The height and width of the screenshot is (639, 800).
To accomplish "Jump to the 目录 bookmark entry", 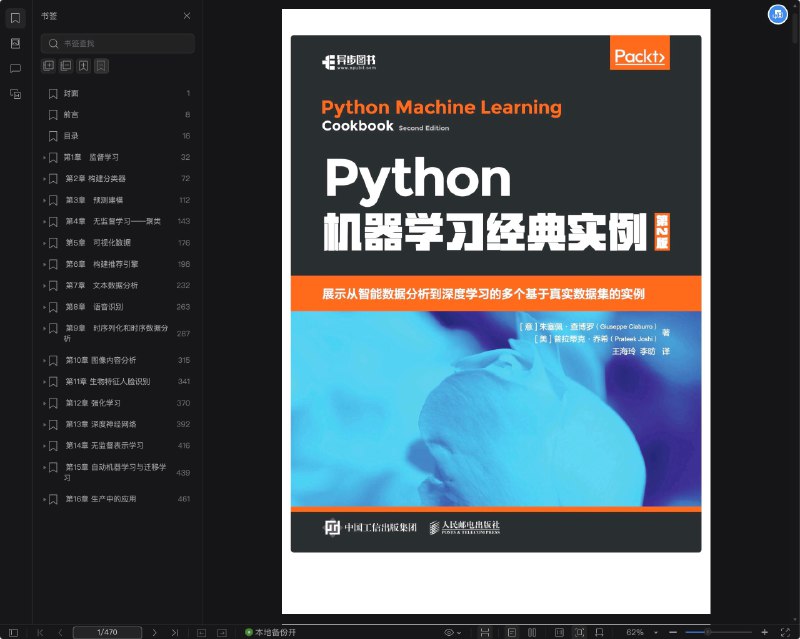I will tap(75, 135).
